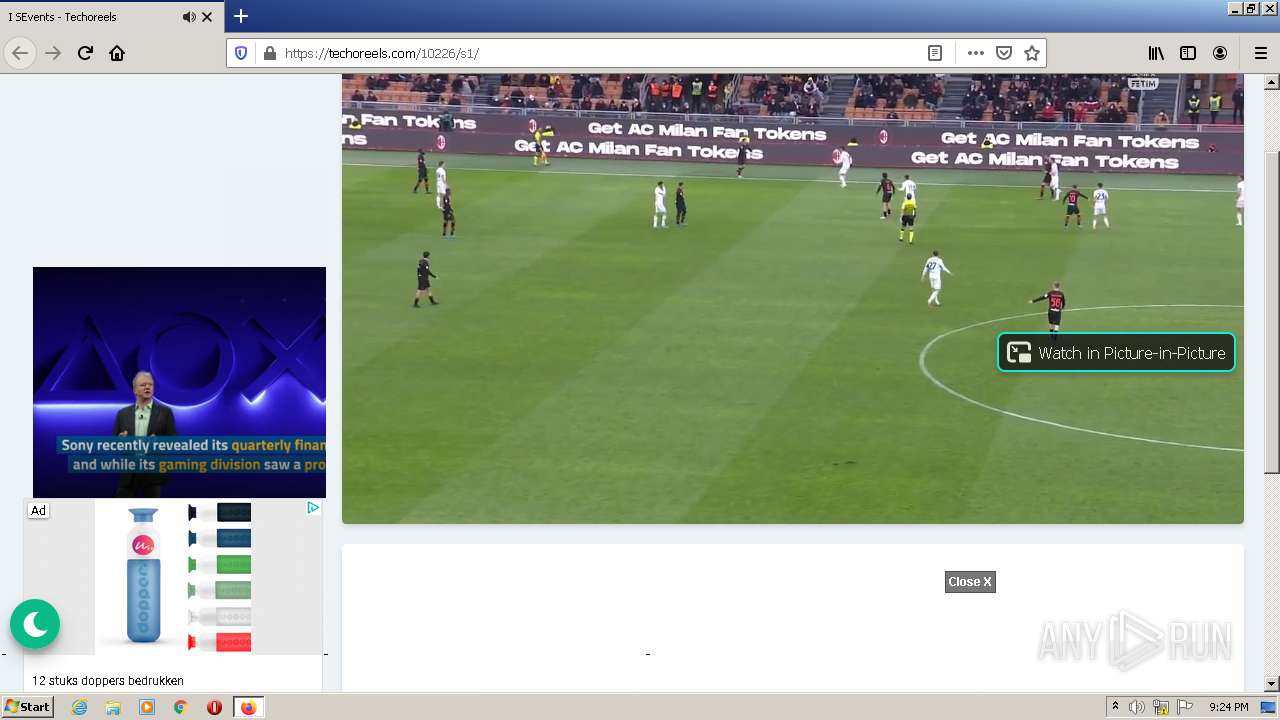Close the SEvents - Techoreels tab

point(207,17)
